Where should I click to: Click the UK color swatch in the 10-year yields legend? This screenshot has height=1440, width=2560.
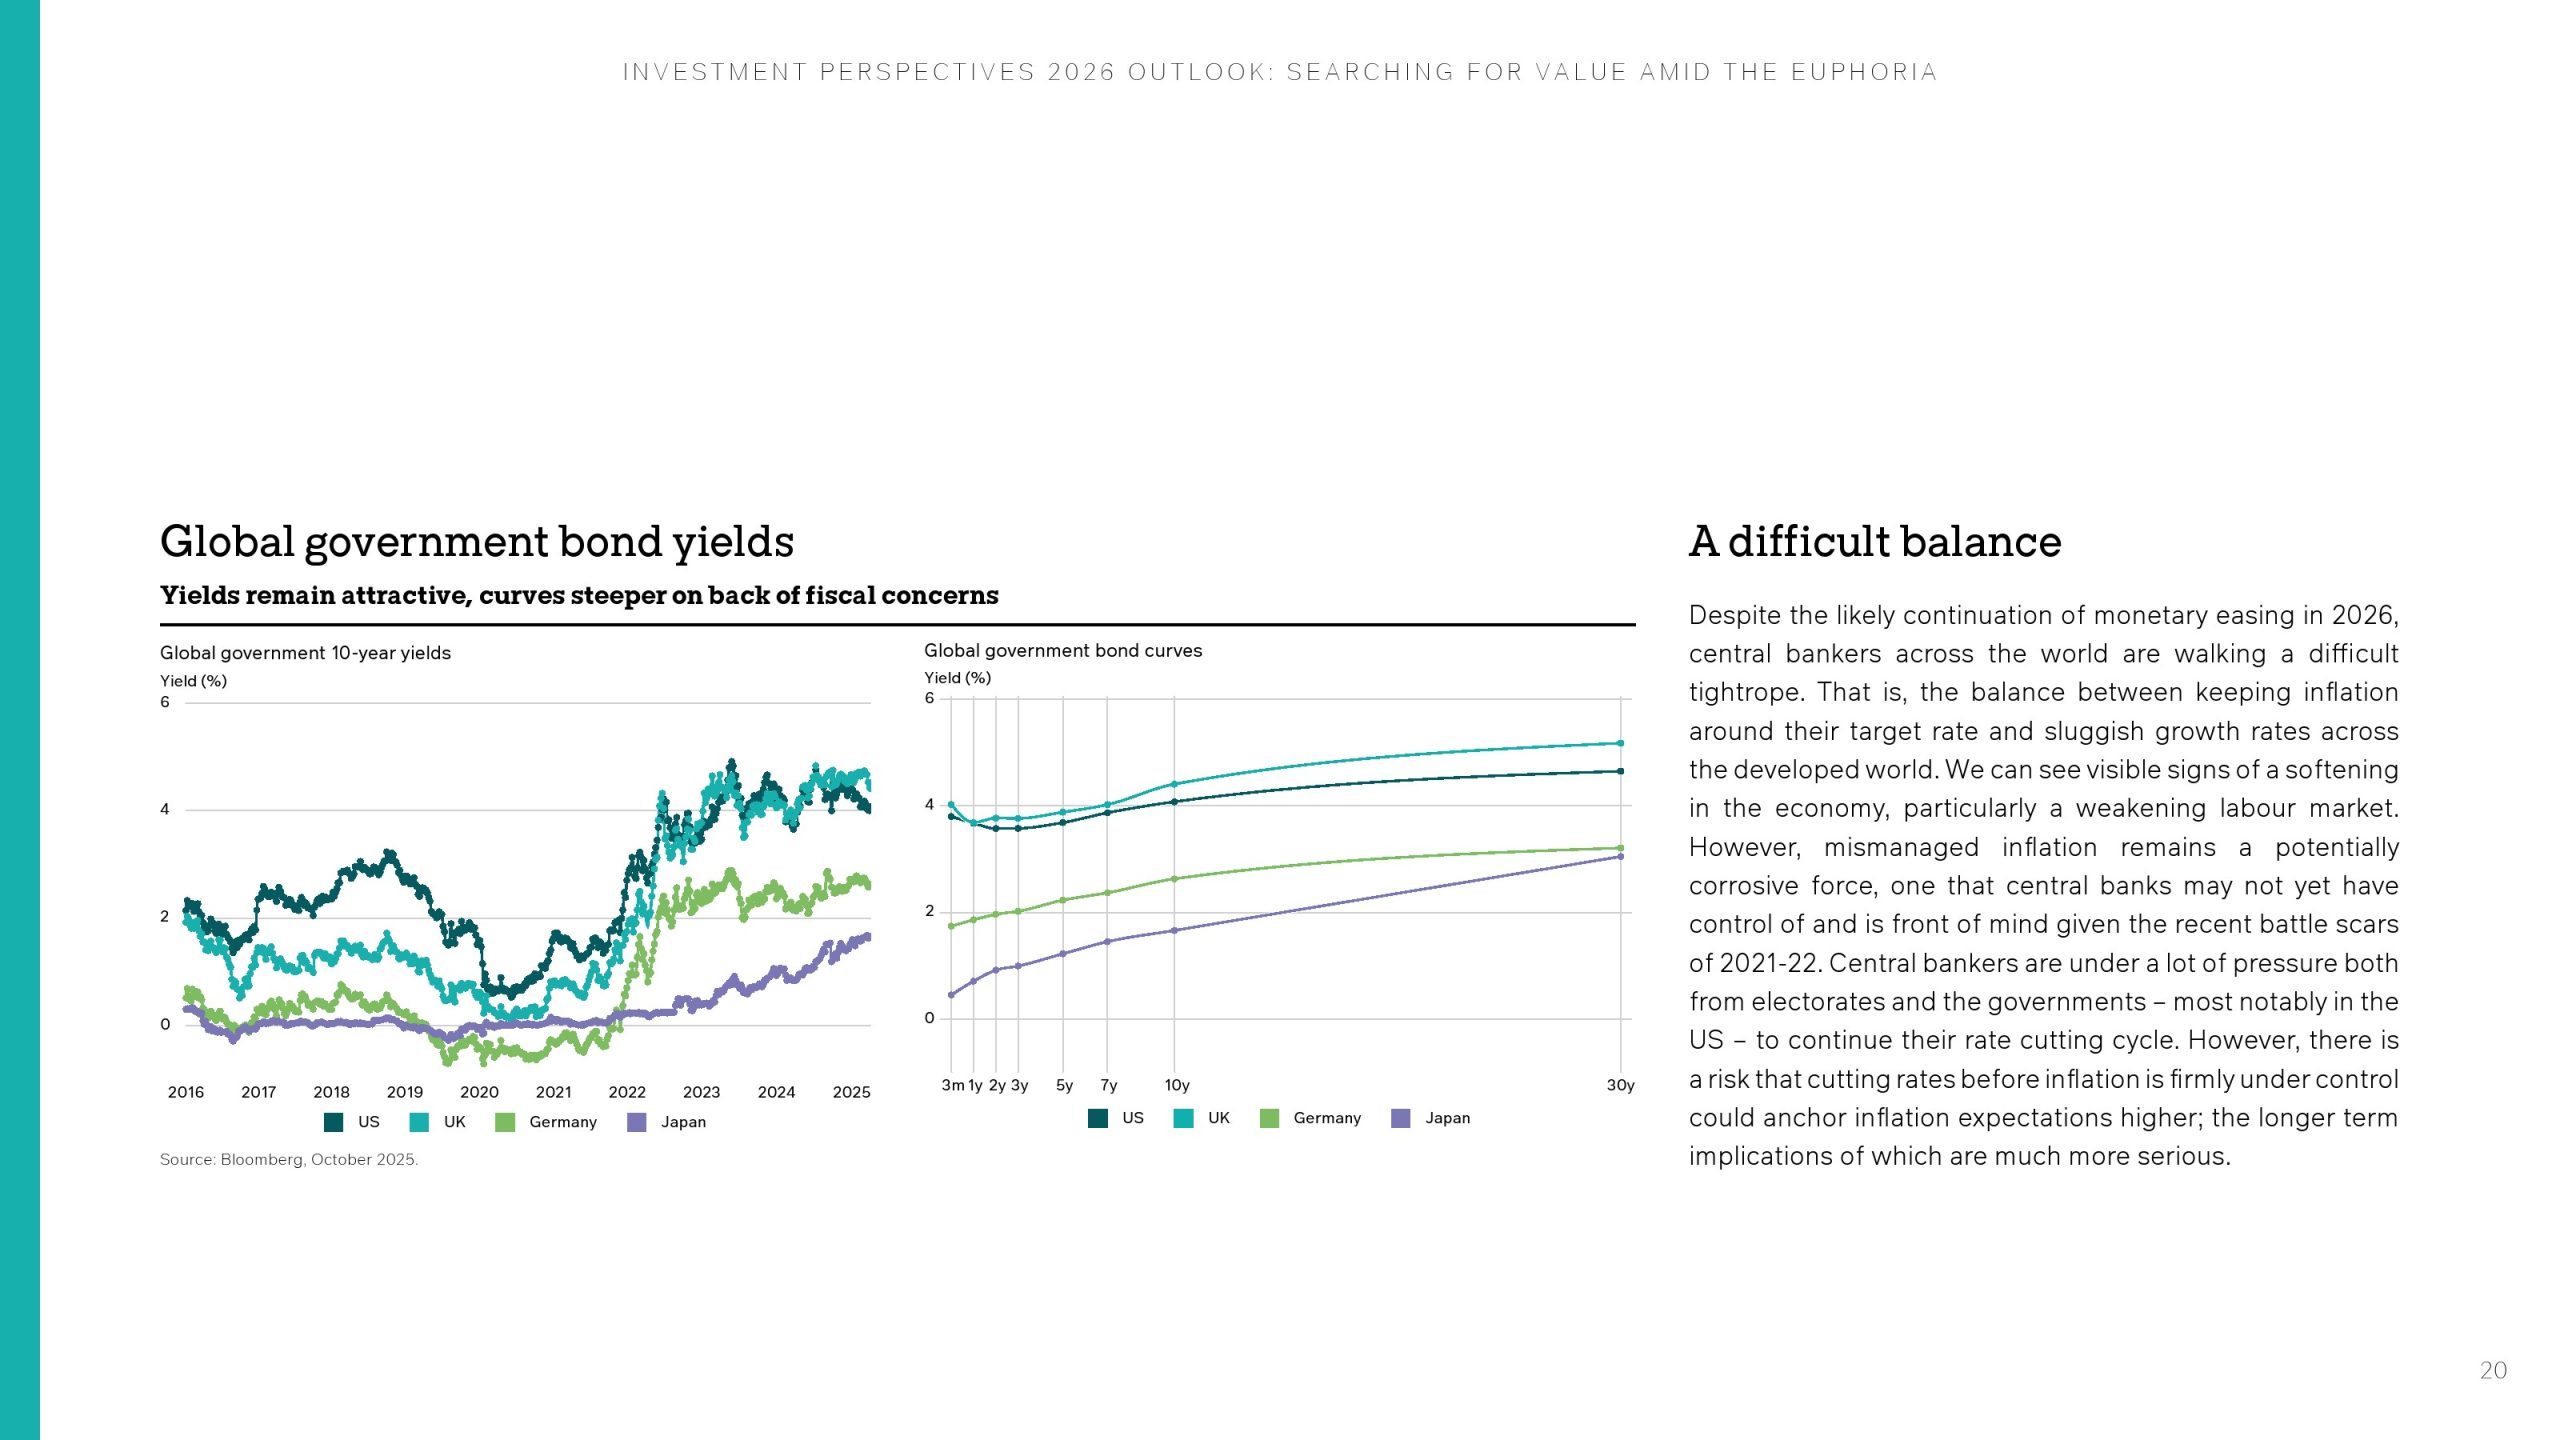[x=420, y=1122]
